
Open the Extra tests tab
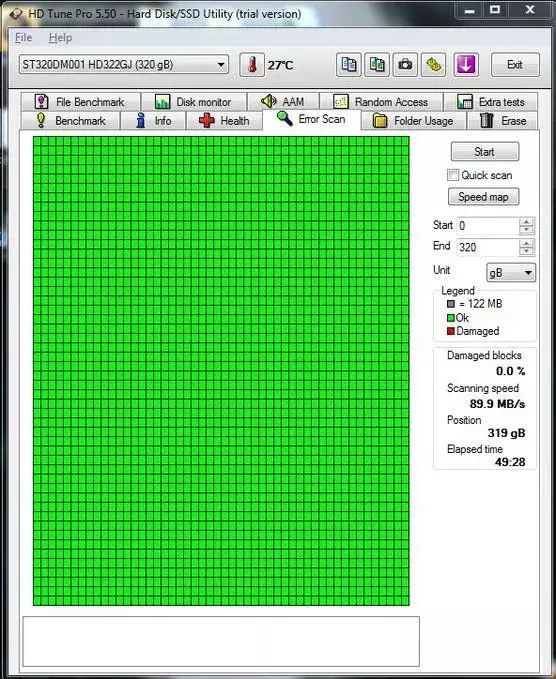pos(491,102)
